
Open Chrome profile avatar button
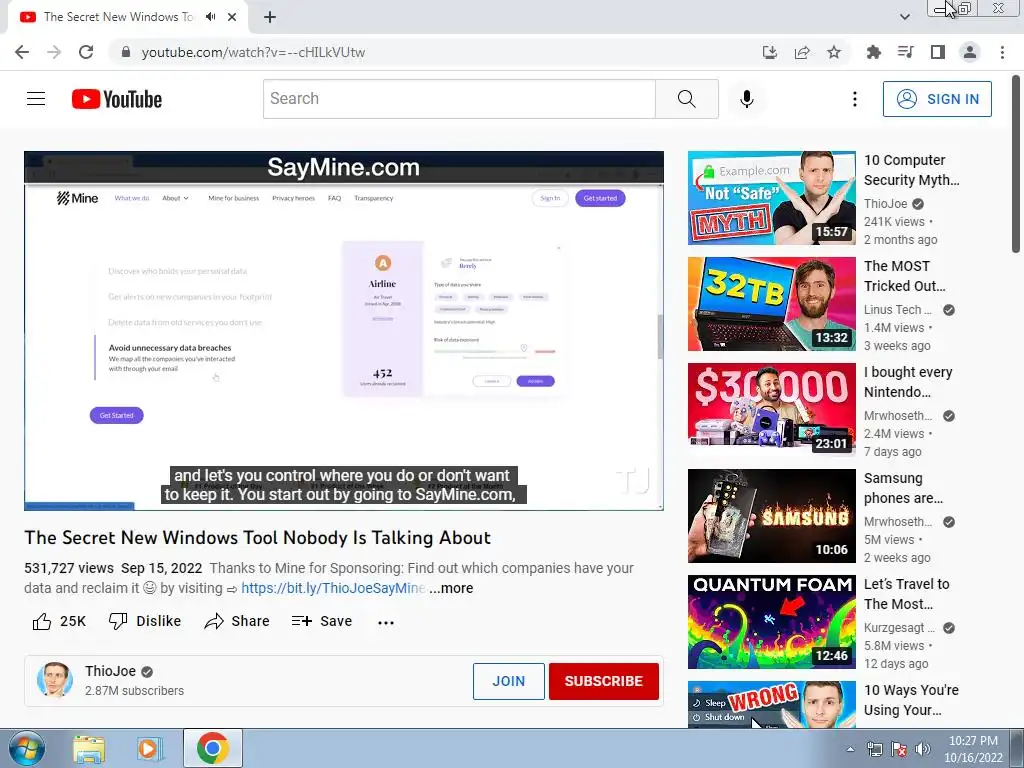coord(970,52)
